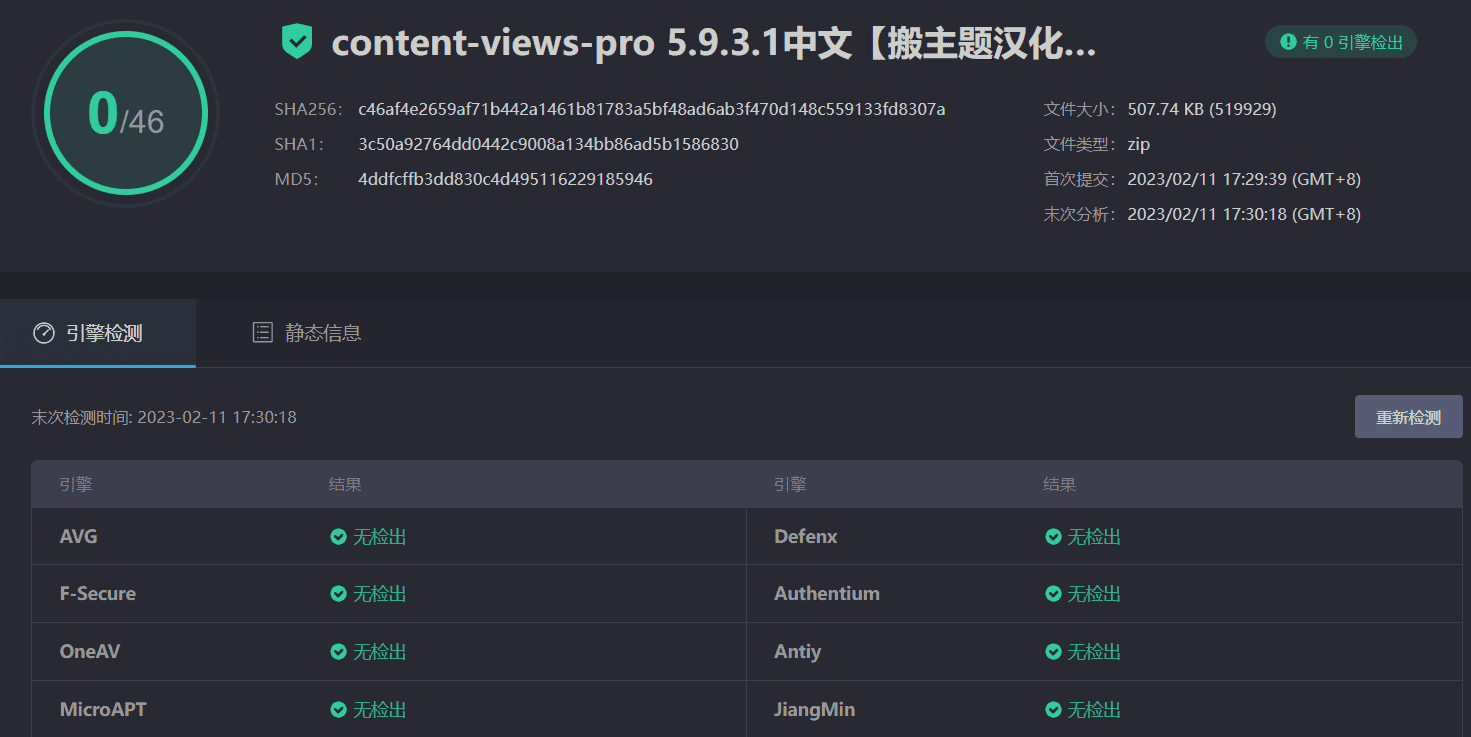
Task: Click the green check icon in JiangMin row
Action: pyautogui.click(x=1053, y=710)
